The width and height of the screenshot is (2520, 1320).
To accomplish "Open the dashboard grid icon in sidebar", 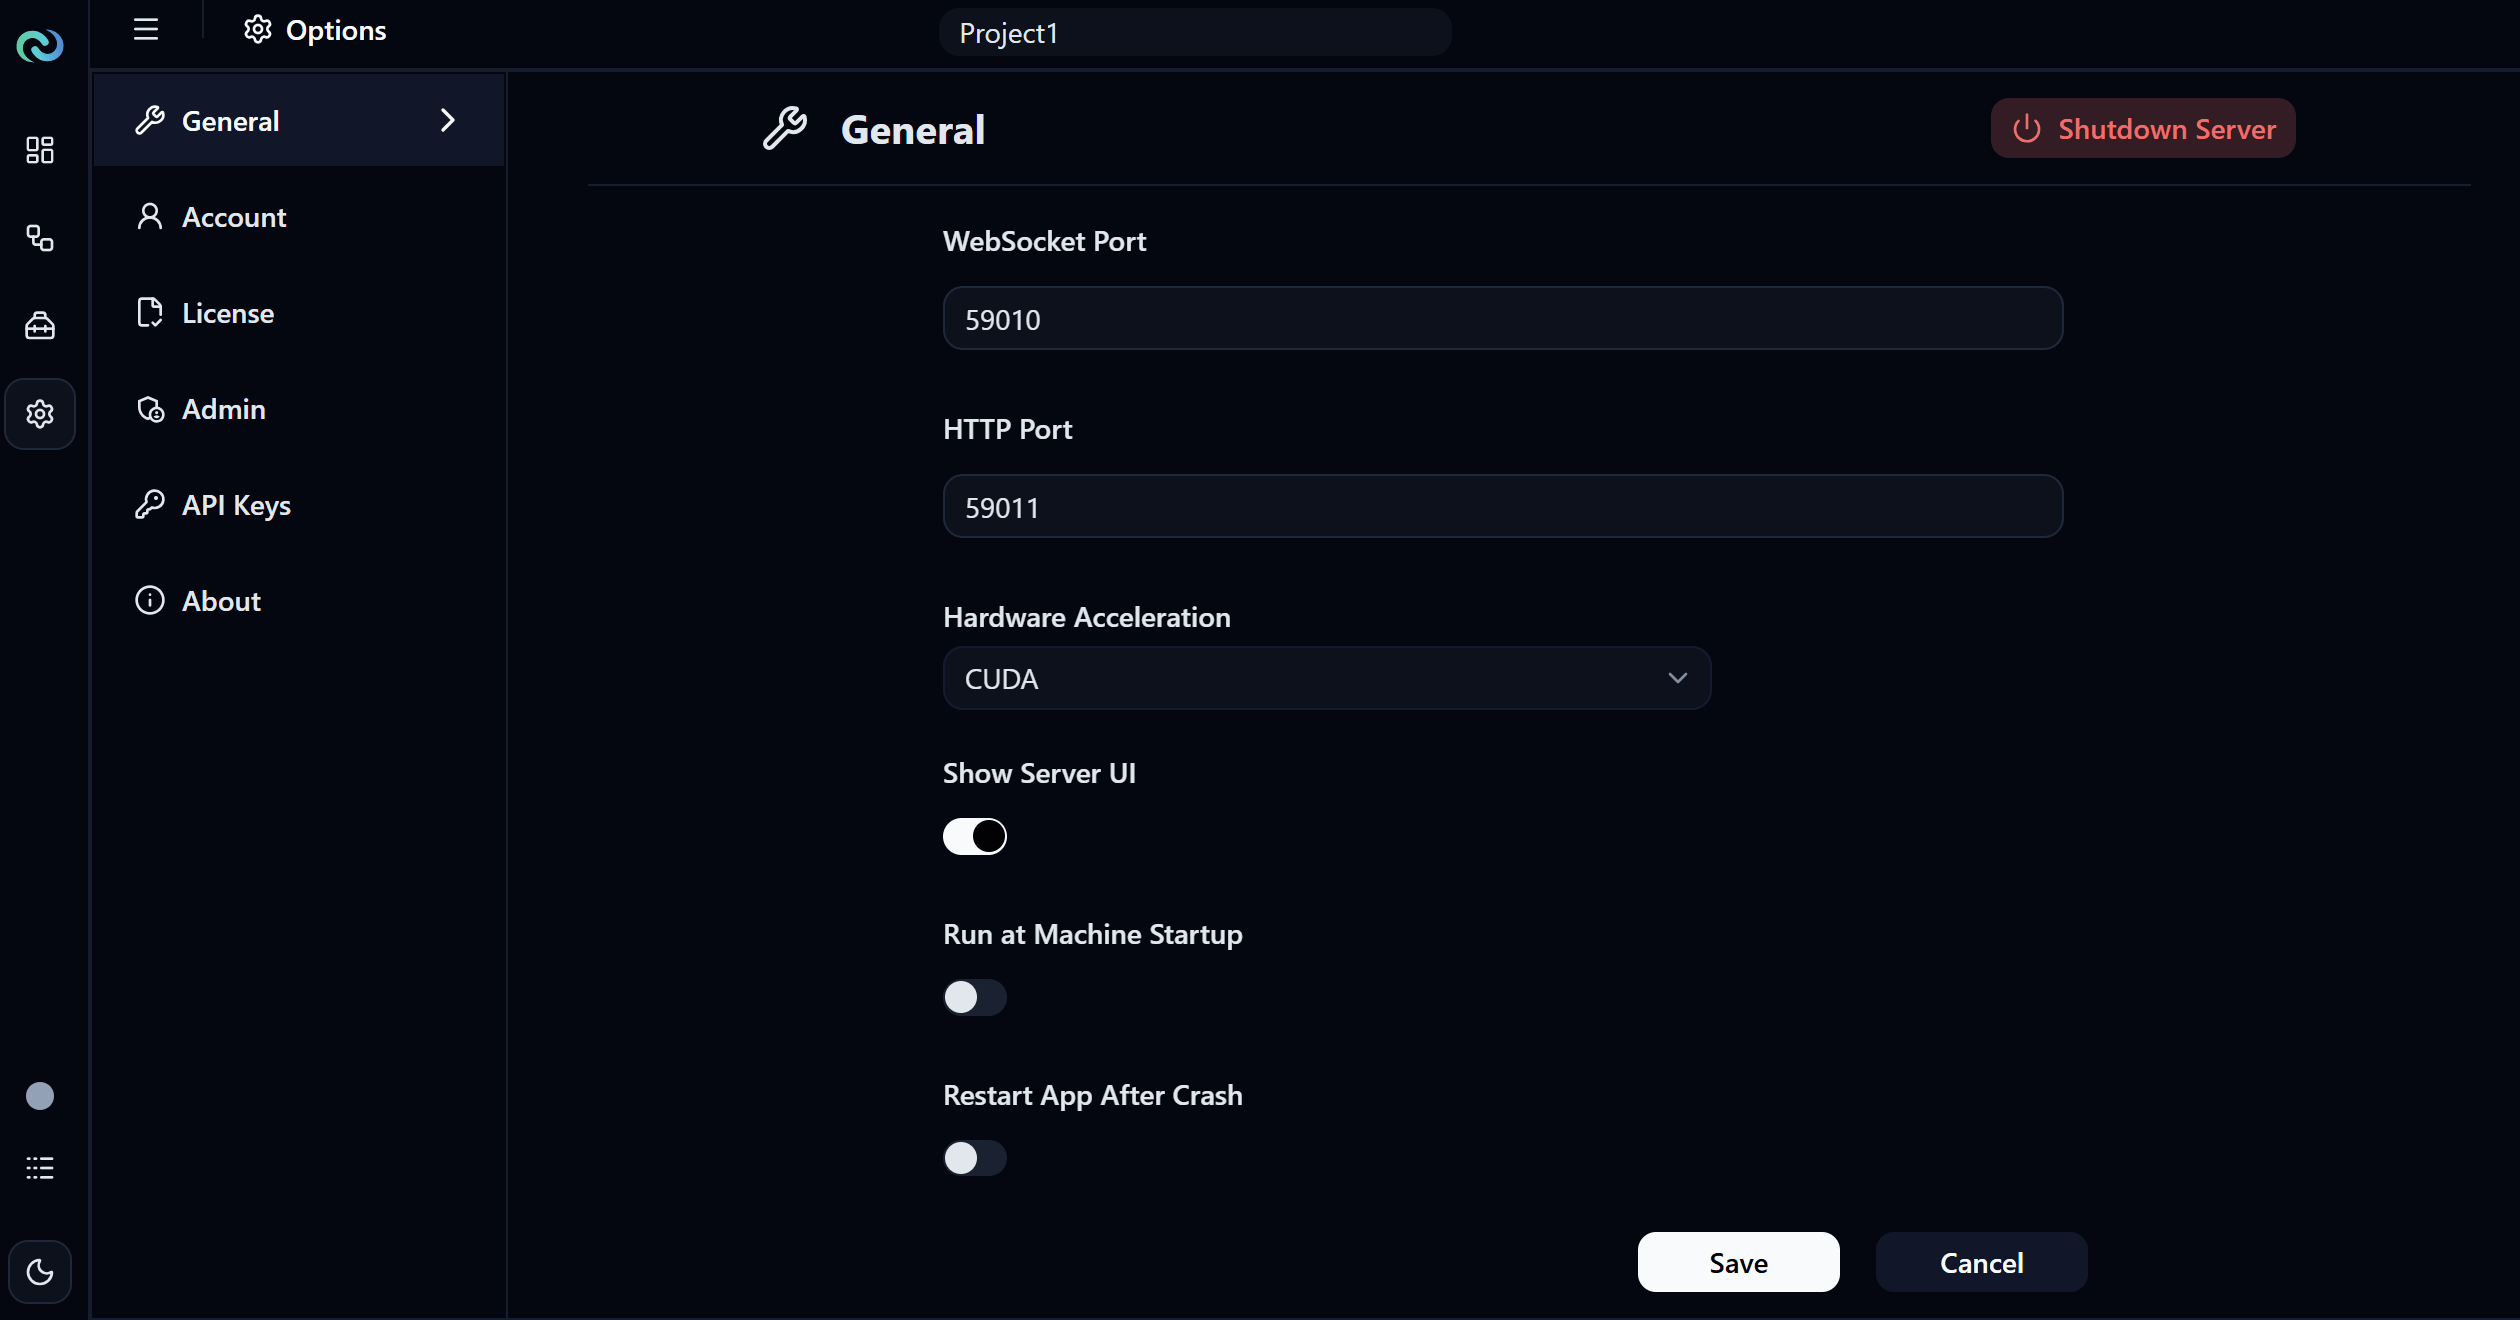I will 40,150.
